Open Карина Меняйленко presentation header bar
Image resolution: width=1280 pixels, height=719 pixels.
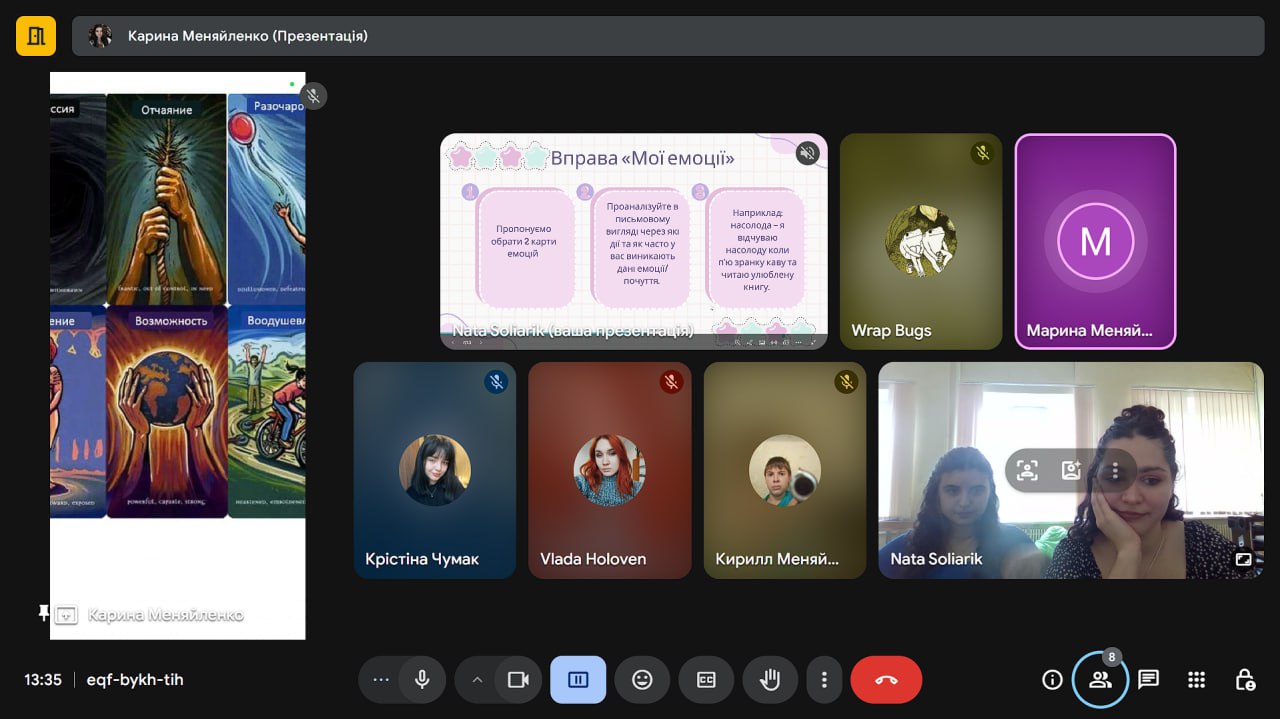[x=668, y=36]
